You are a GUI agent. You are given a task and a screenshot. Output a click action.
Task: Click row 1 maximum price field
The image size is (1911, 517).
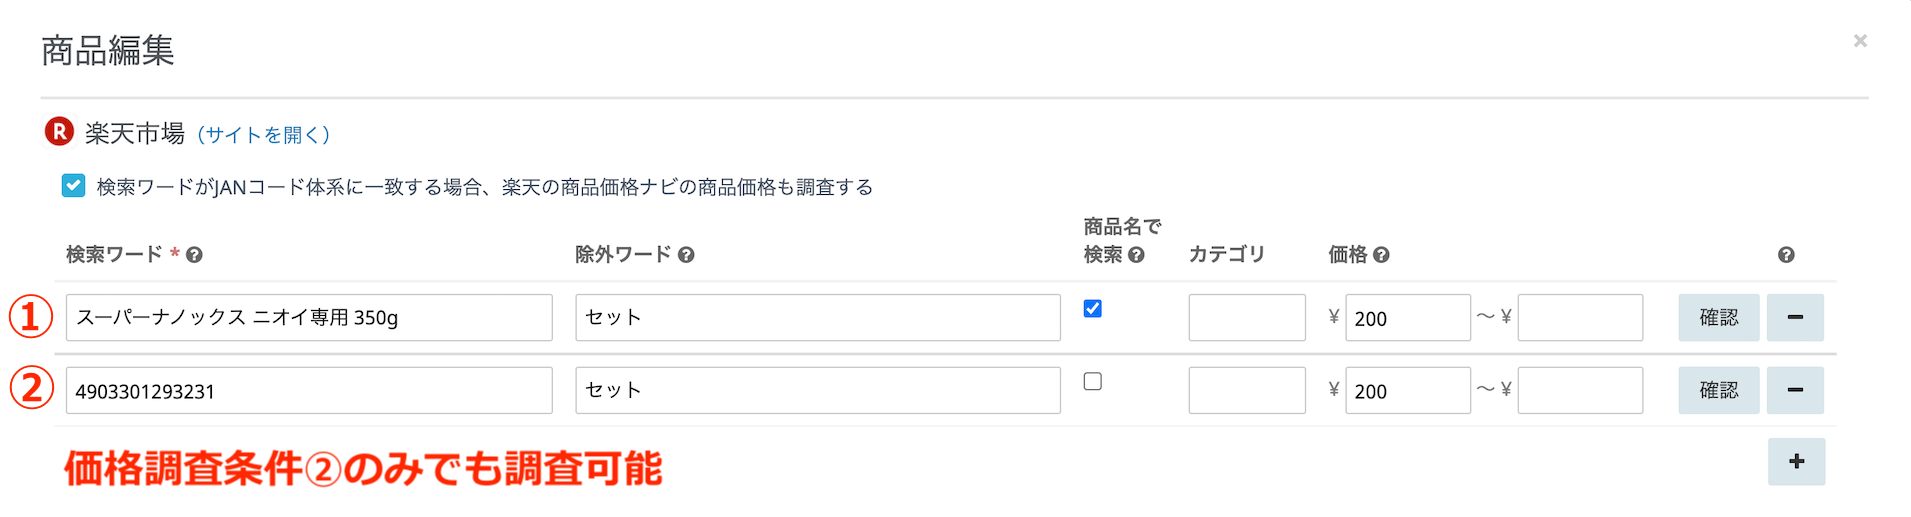(x=1580, y=317)
